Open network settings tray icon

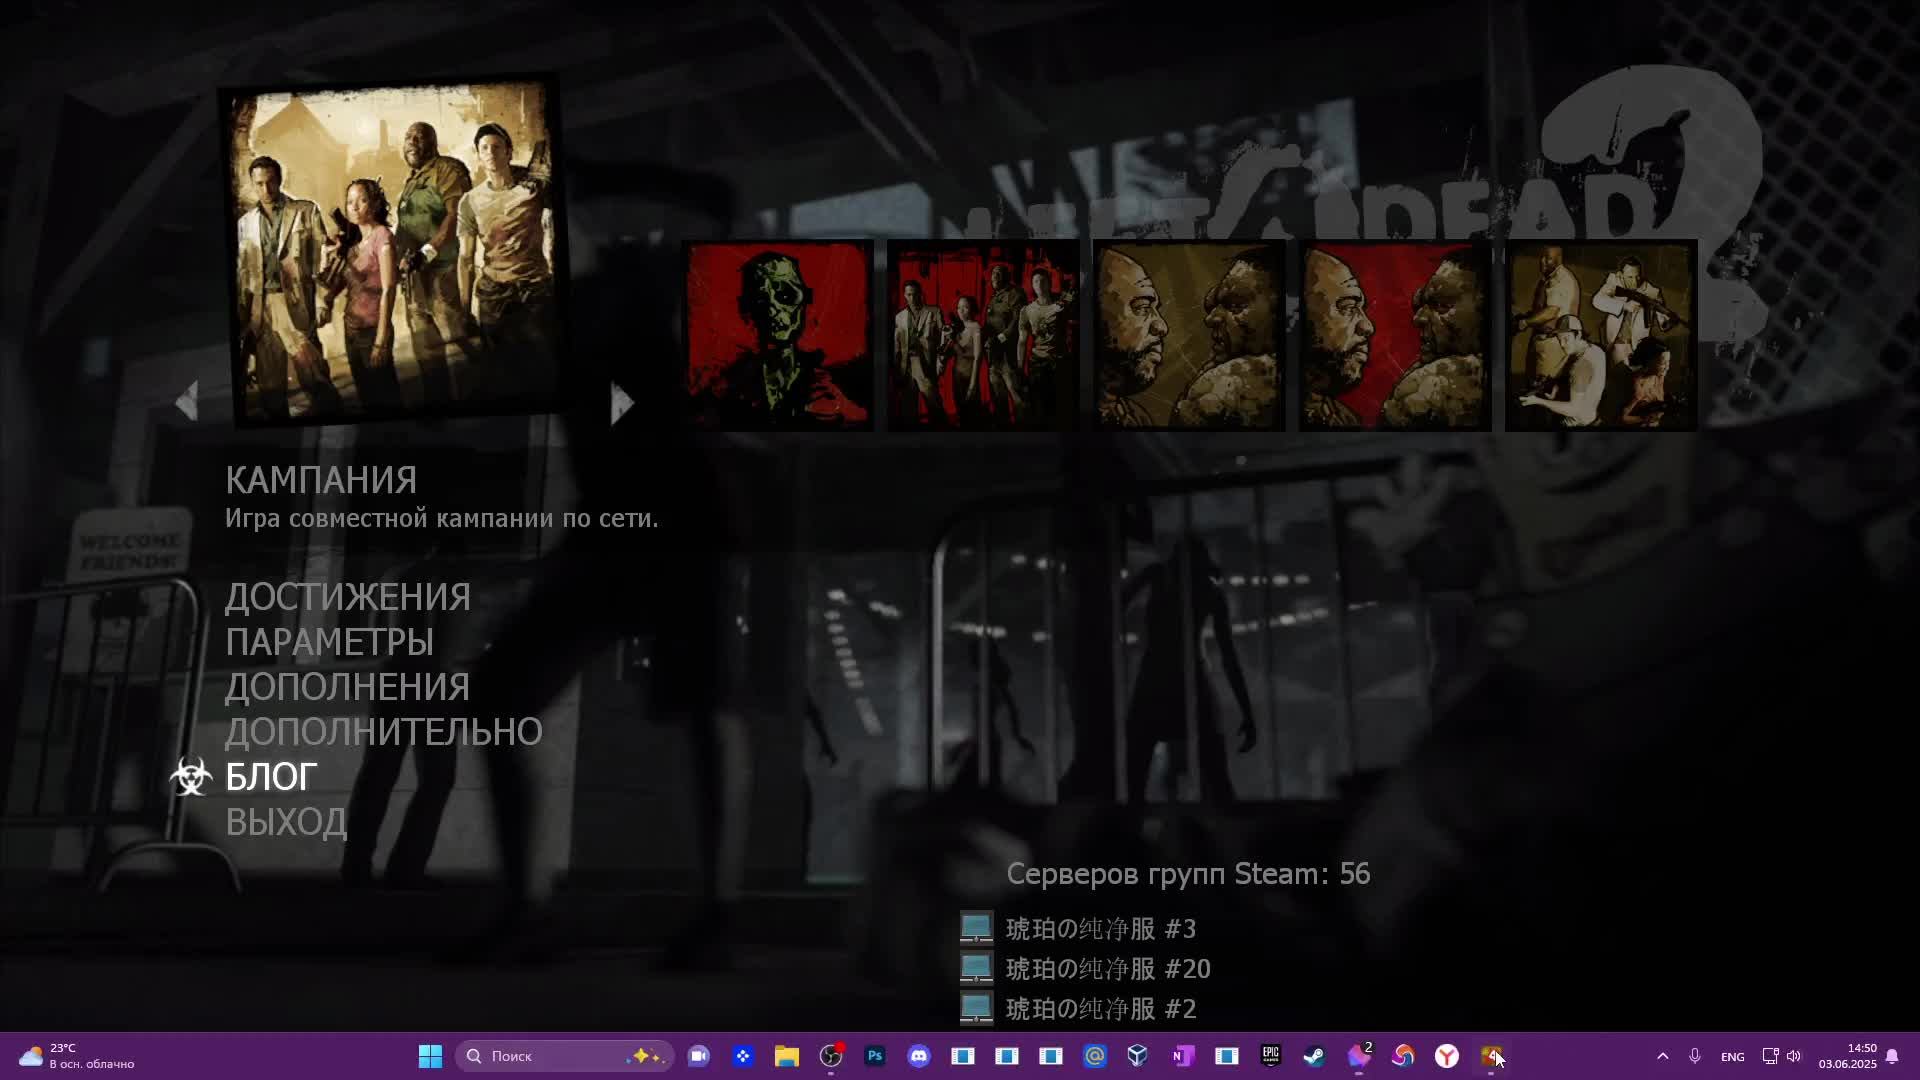[1770, 1056]
